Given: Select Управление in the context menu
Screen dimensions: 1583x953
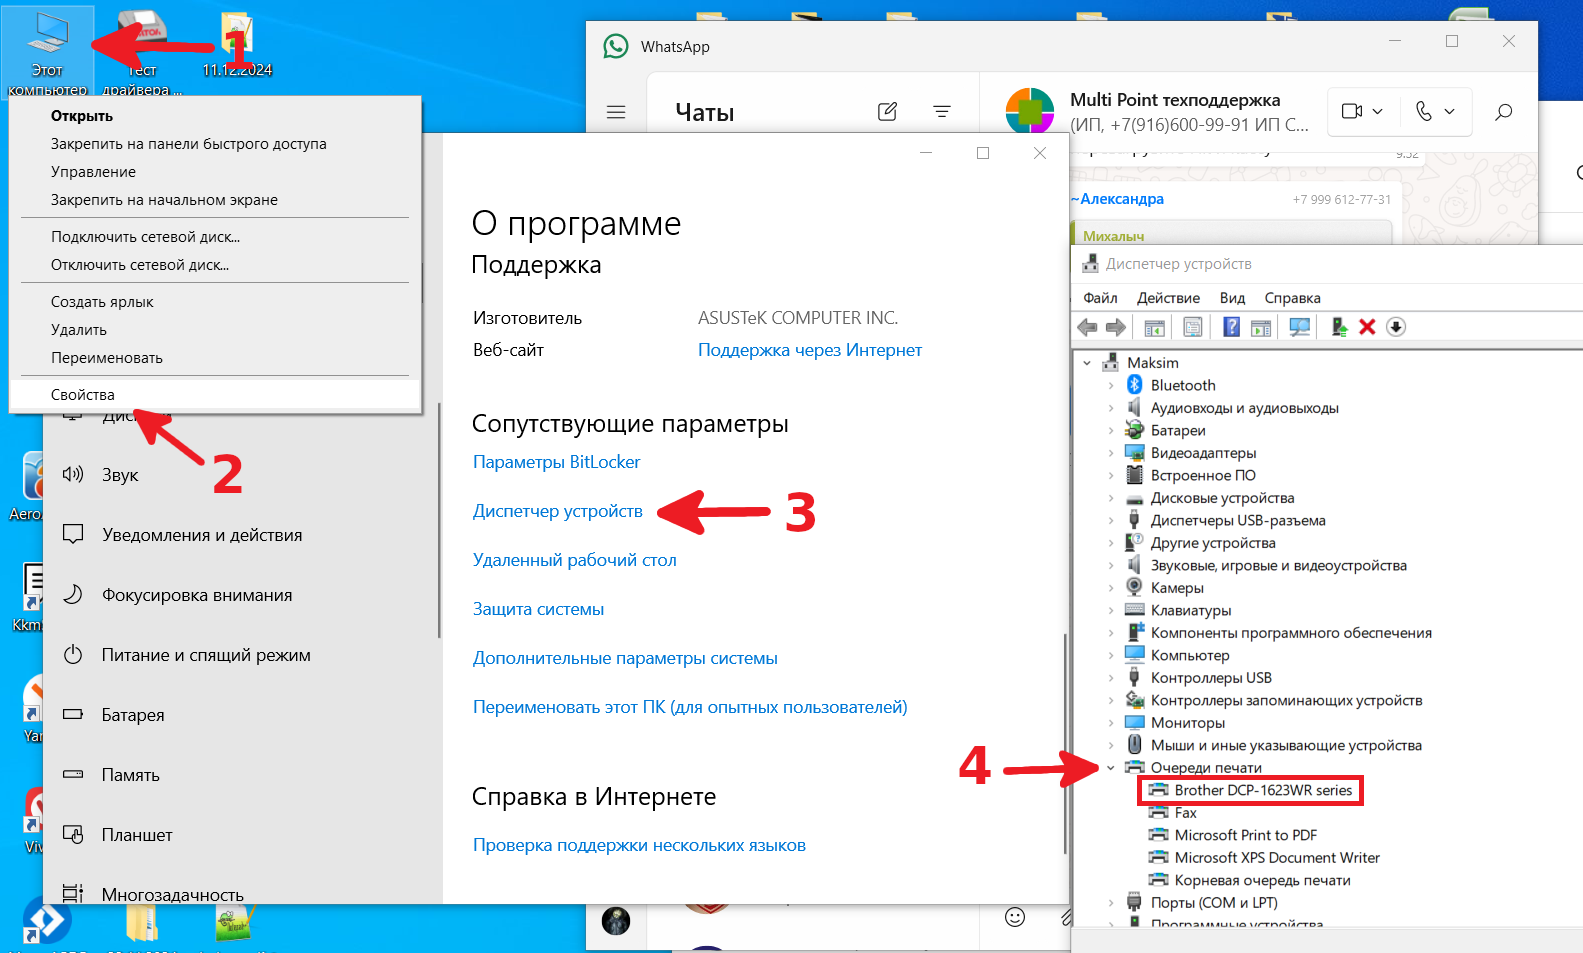Looking at the screenshot, I should click(215, 172).
